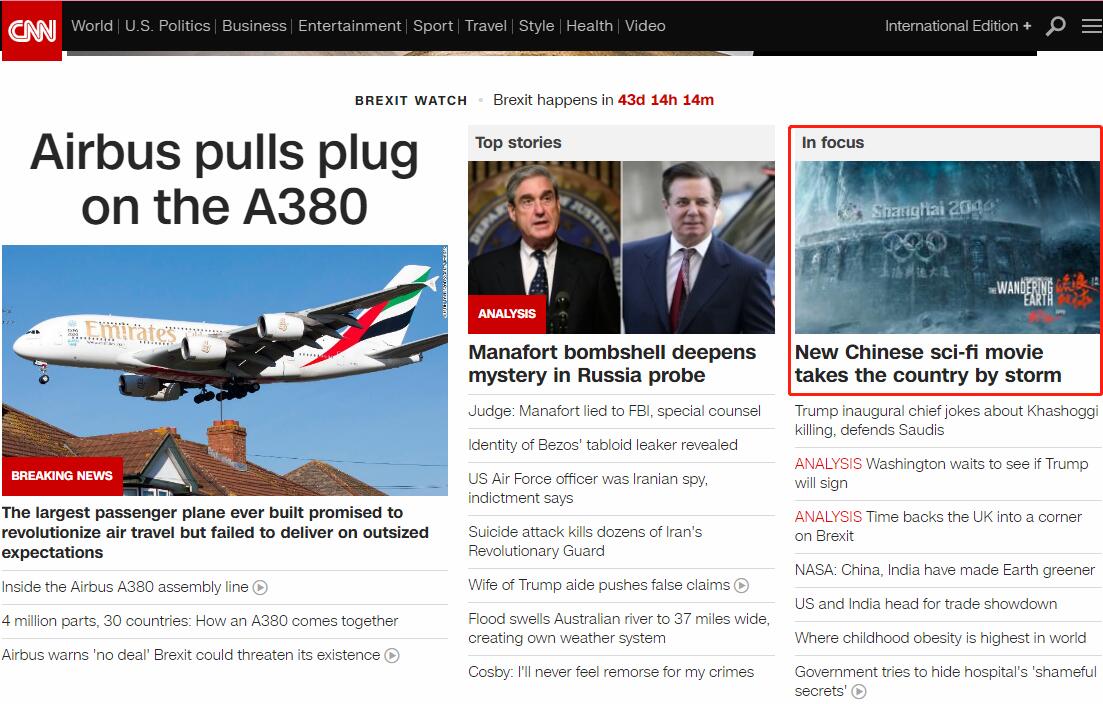Read Identity of Bezos' tabloid leaker story
Viewport: 1103px width, 704px height.
click(603, 445)
